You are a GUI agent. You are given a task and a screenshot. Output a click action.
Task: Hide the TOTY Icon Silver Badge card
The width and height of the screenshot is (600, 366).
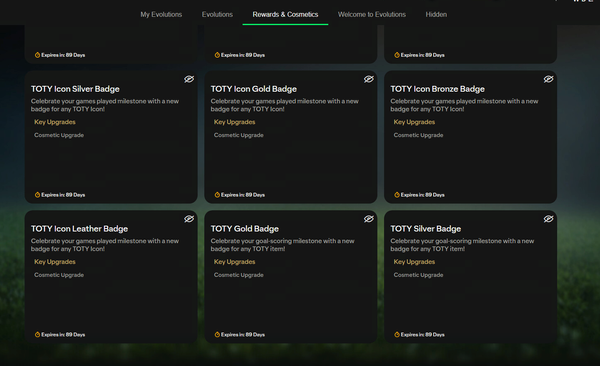[x=189, y=79]
